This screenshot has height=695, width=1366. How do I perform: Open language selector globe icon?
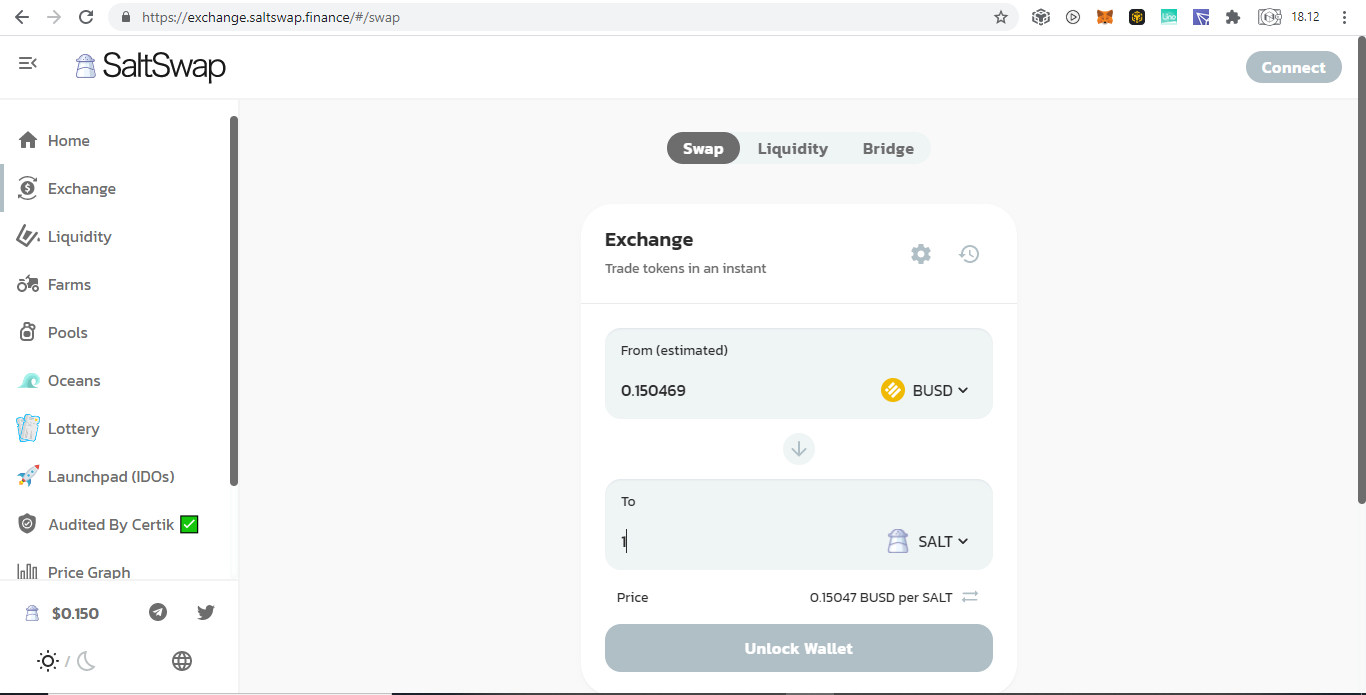click(x=182, y=661)
